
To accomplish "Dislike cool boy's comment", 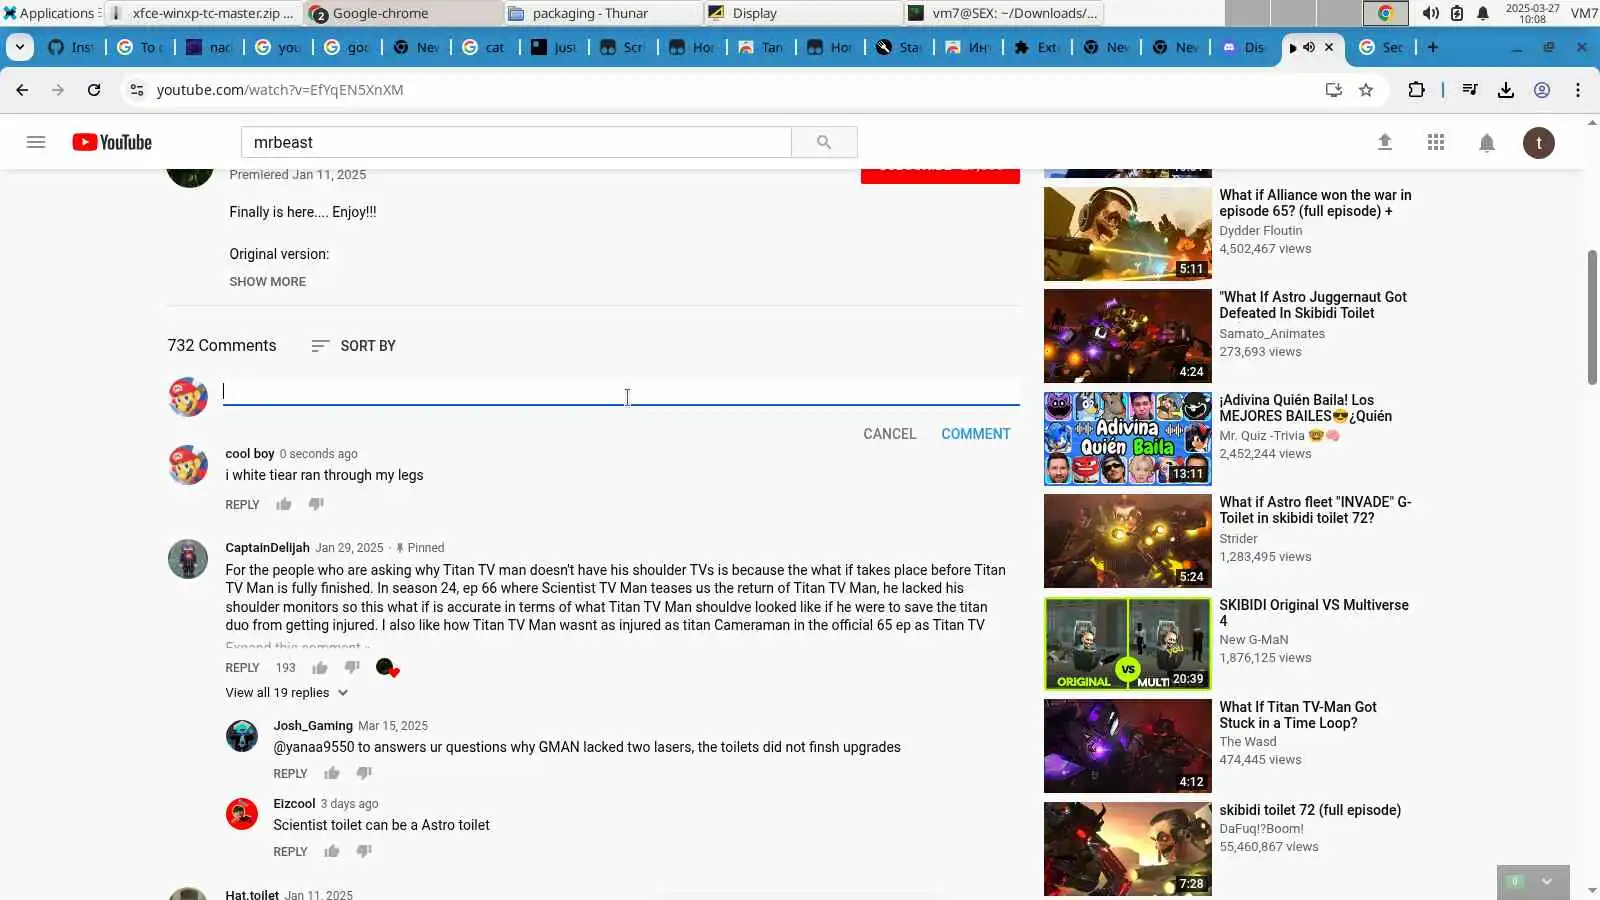I will [316, 504].
